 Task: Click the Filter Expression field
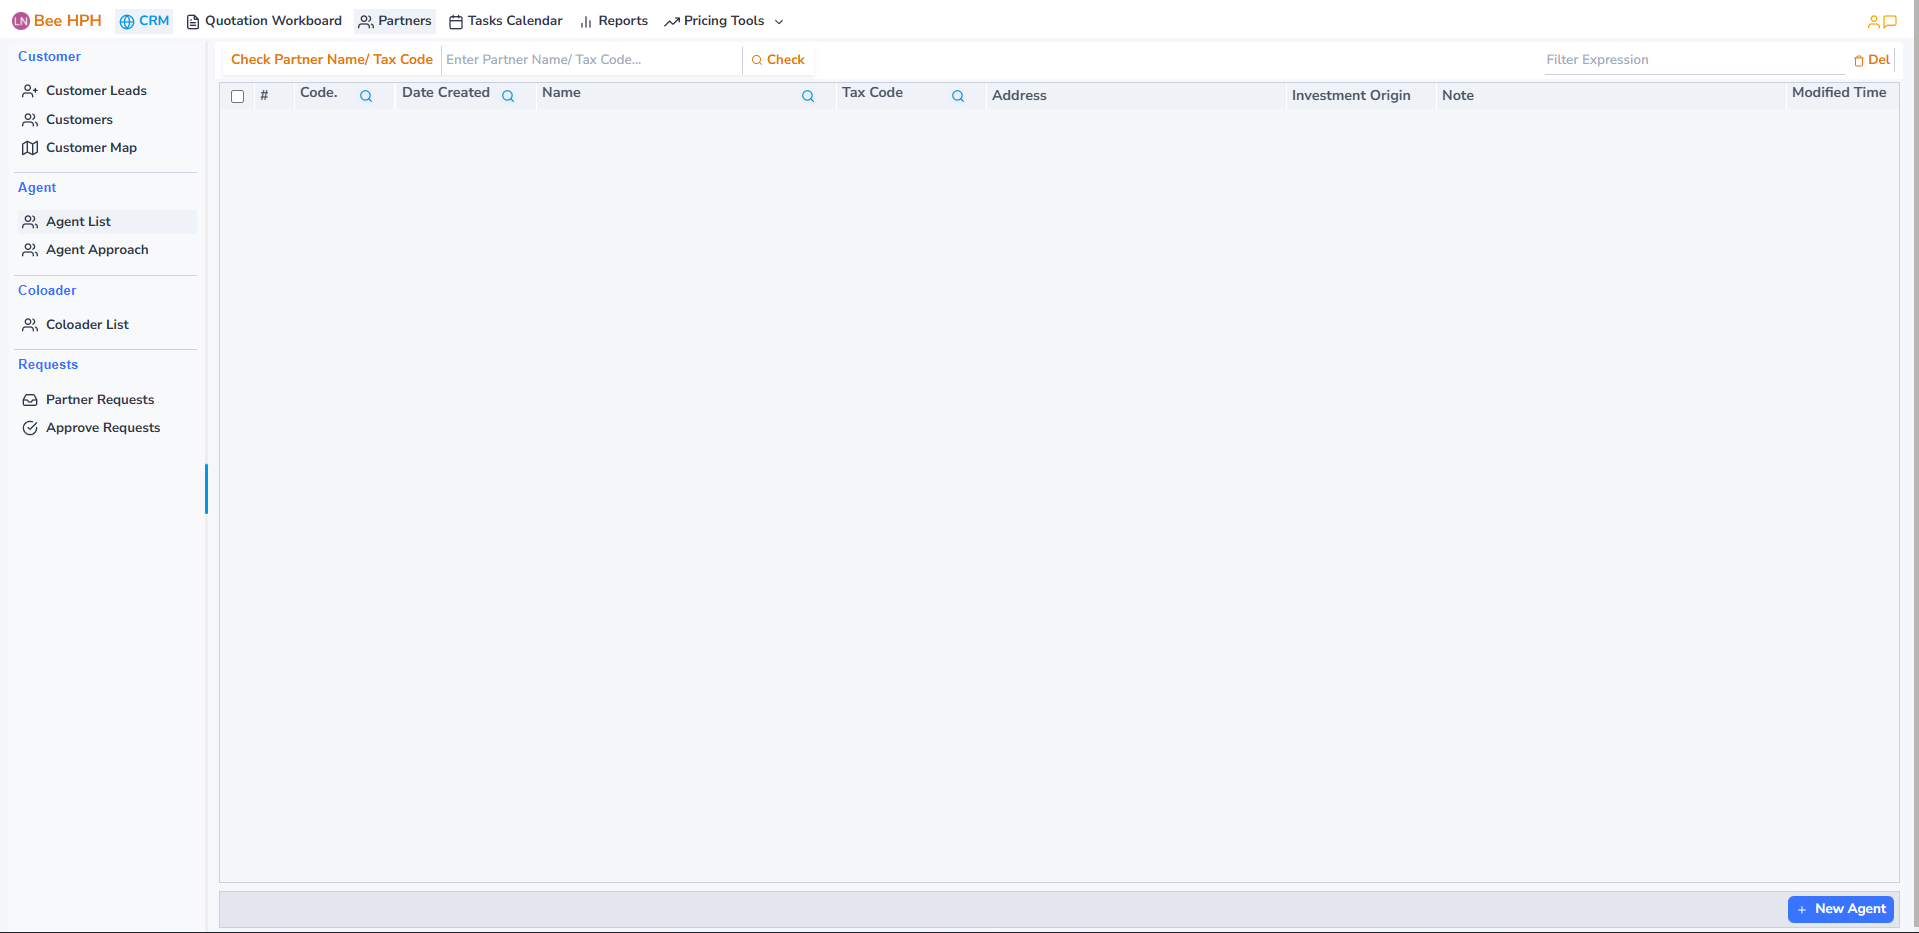click(1693, 60)
